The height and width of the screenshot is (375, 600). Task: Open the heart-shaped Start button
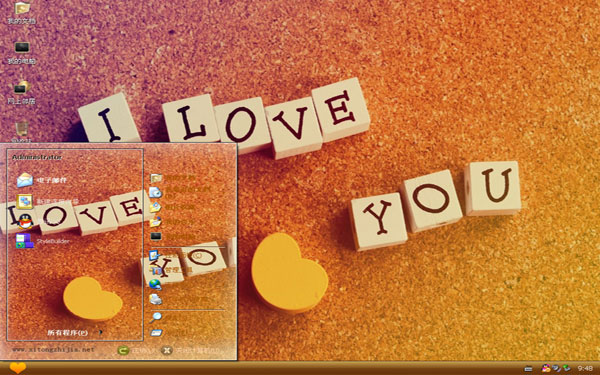click(18, 368)
